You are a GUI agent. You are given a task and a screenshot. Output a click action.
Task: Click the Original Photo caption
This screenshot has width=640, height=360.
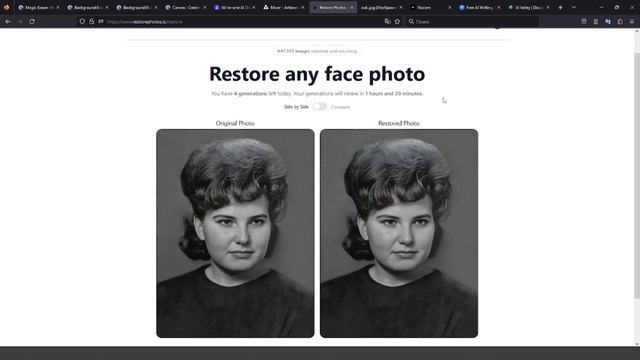point(235,123)
